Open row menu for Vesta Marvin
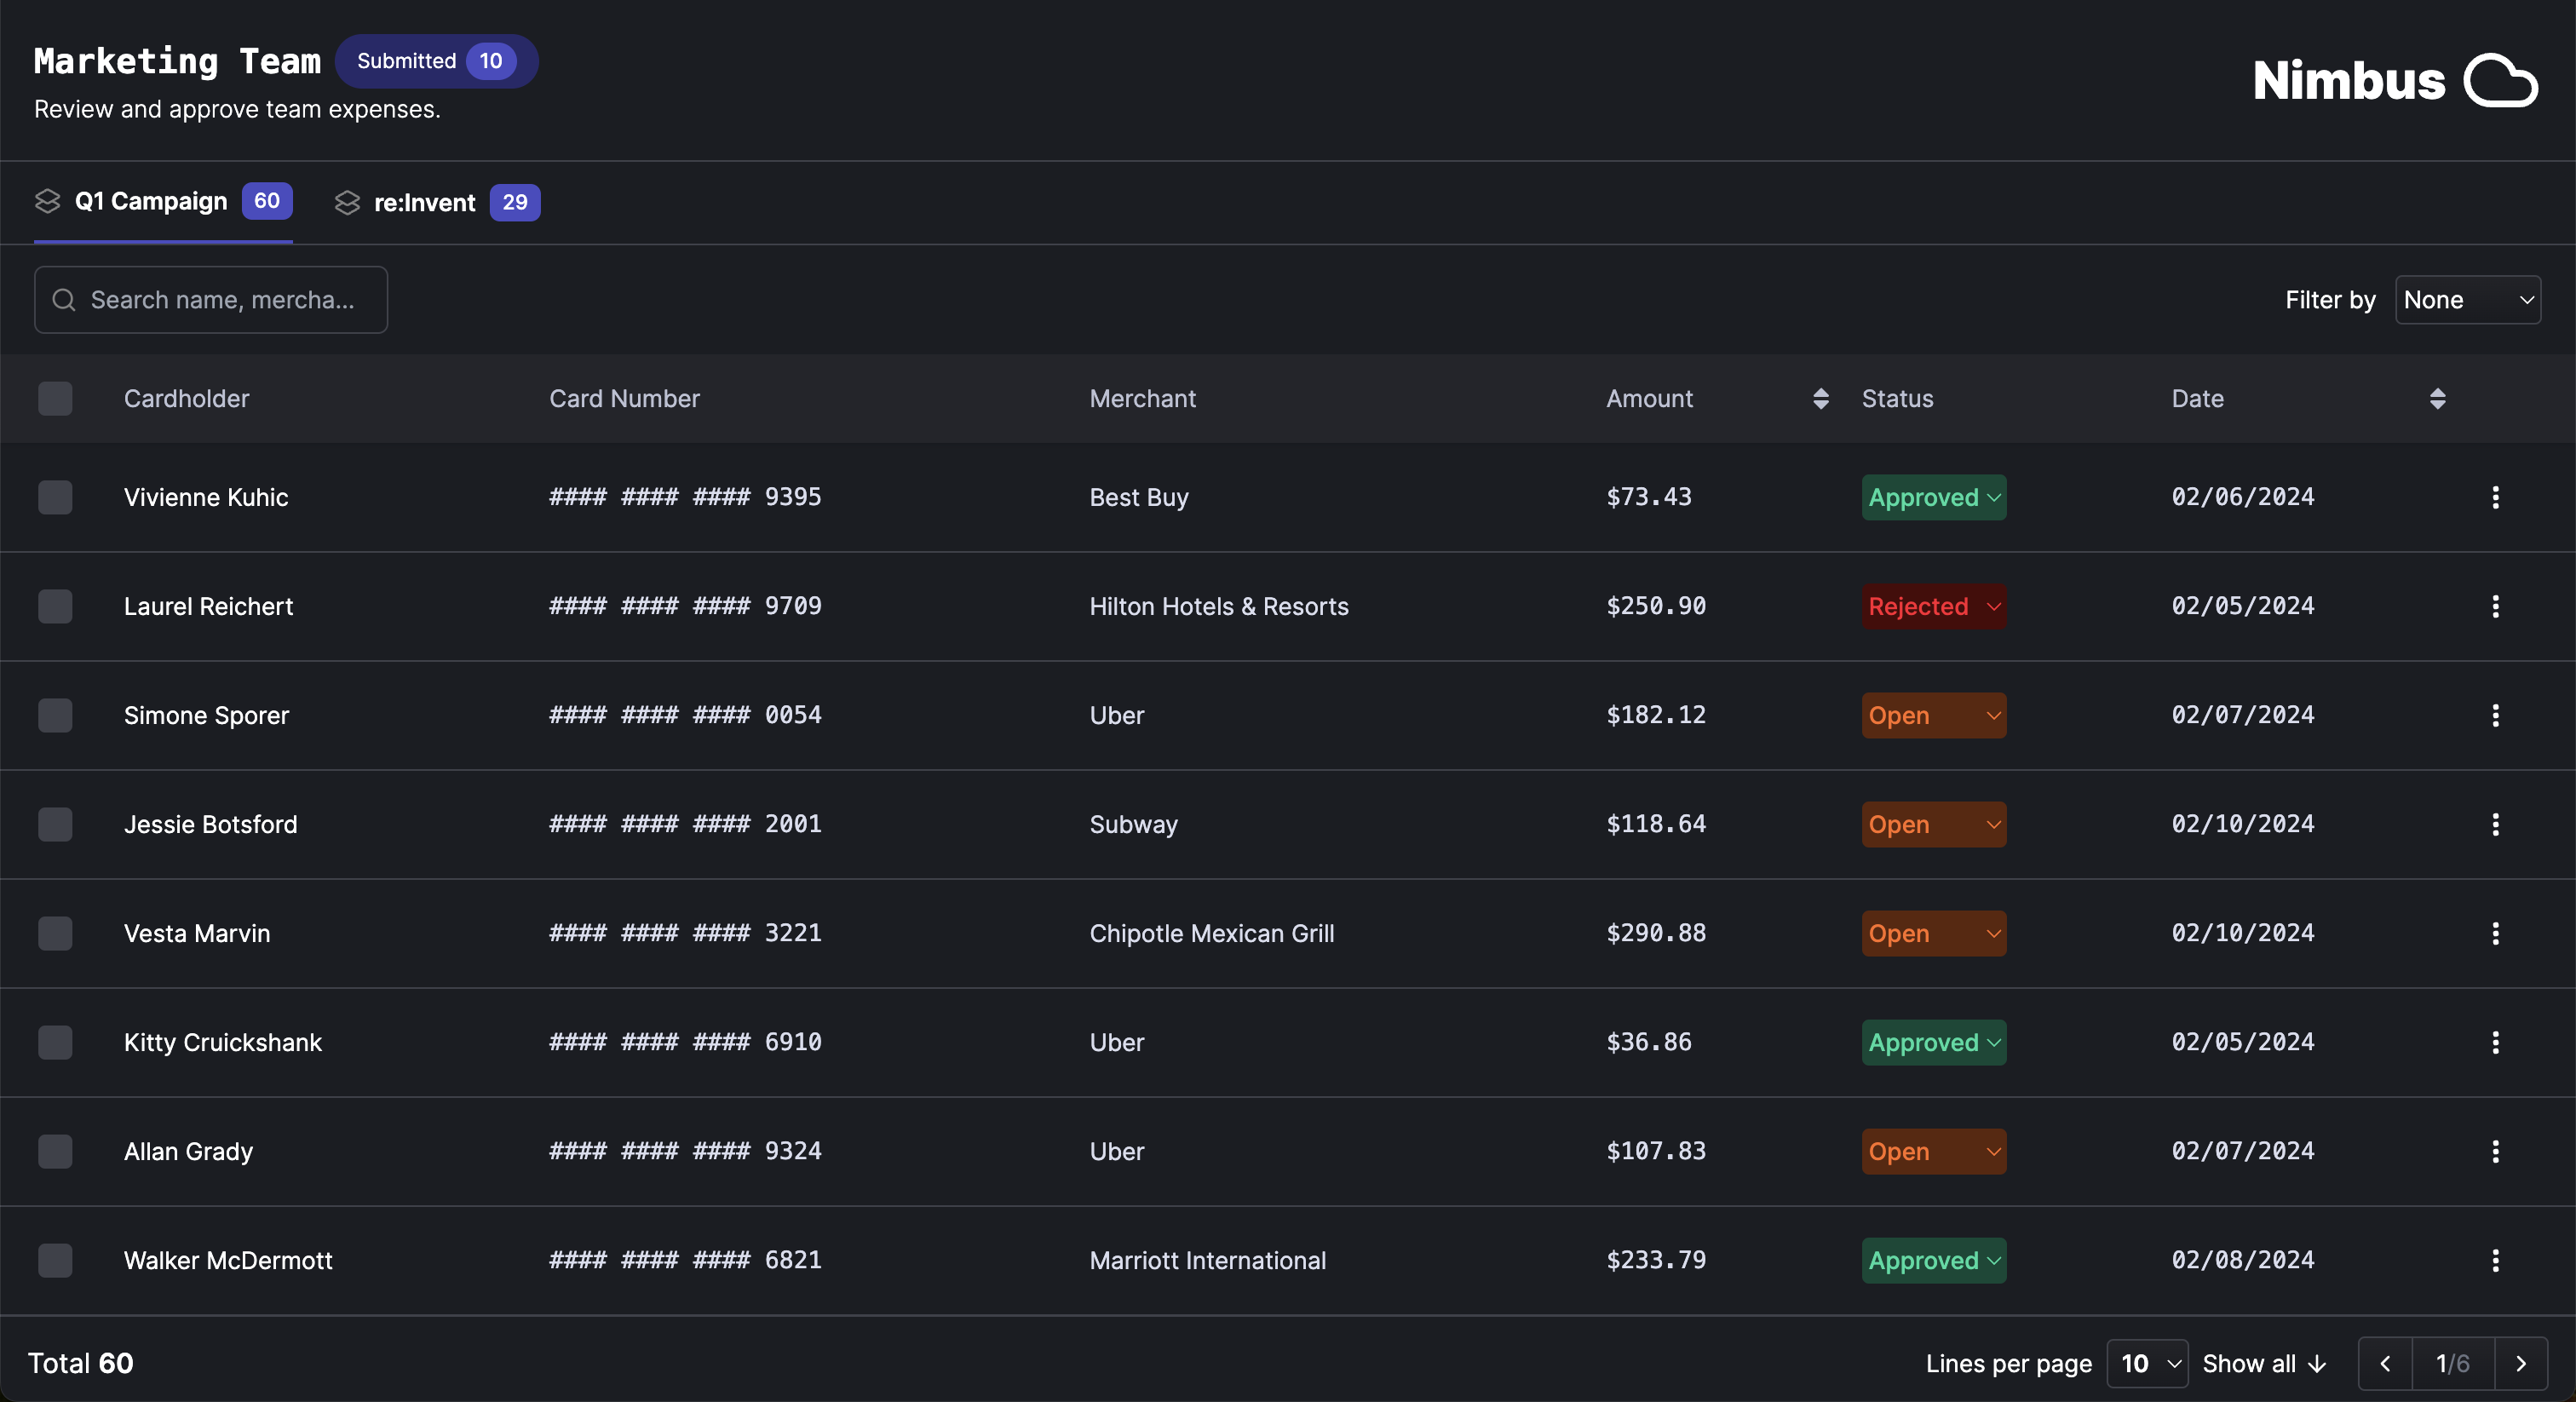The image size is (2576, 1402). point(2495,933)
